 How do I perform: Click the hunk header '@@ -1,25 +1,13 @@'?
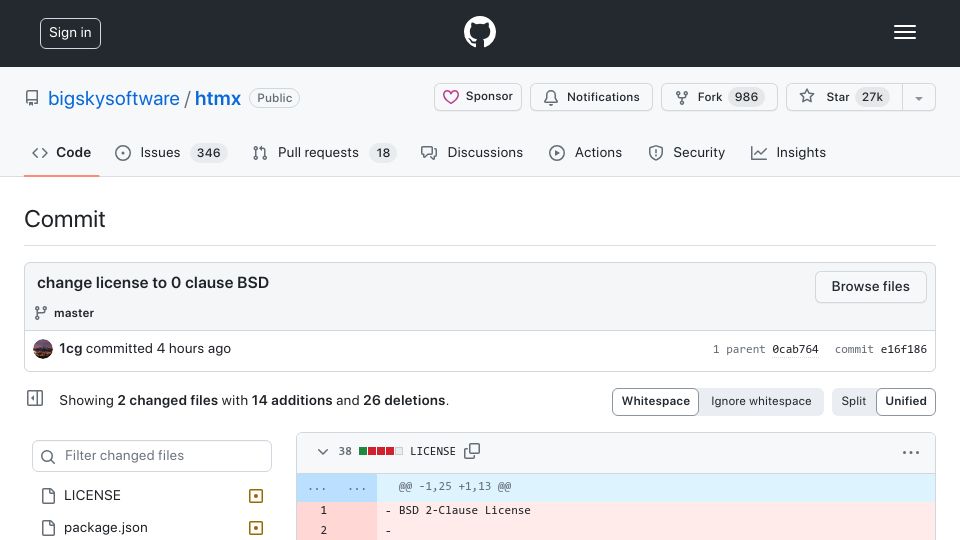455,487
